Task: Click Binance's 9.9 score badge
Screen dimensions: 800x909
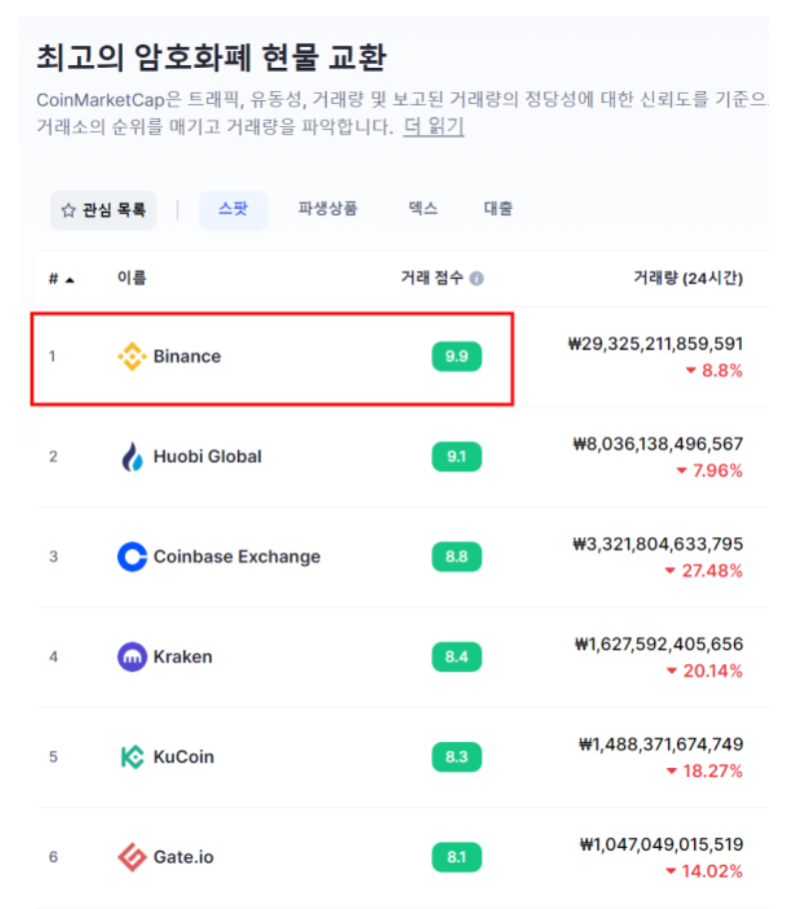Action: pos(457,356)
